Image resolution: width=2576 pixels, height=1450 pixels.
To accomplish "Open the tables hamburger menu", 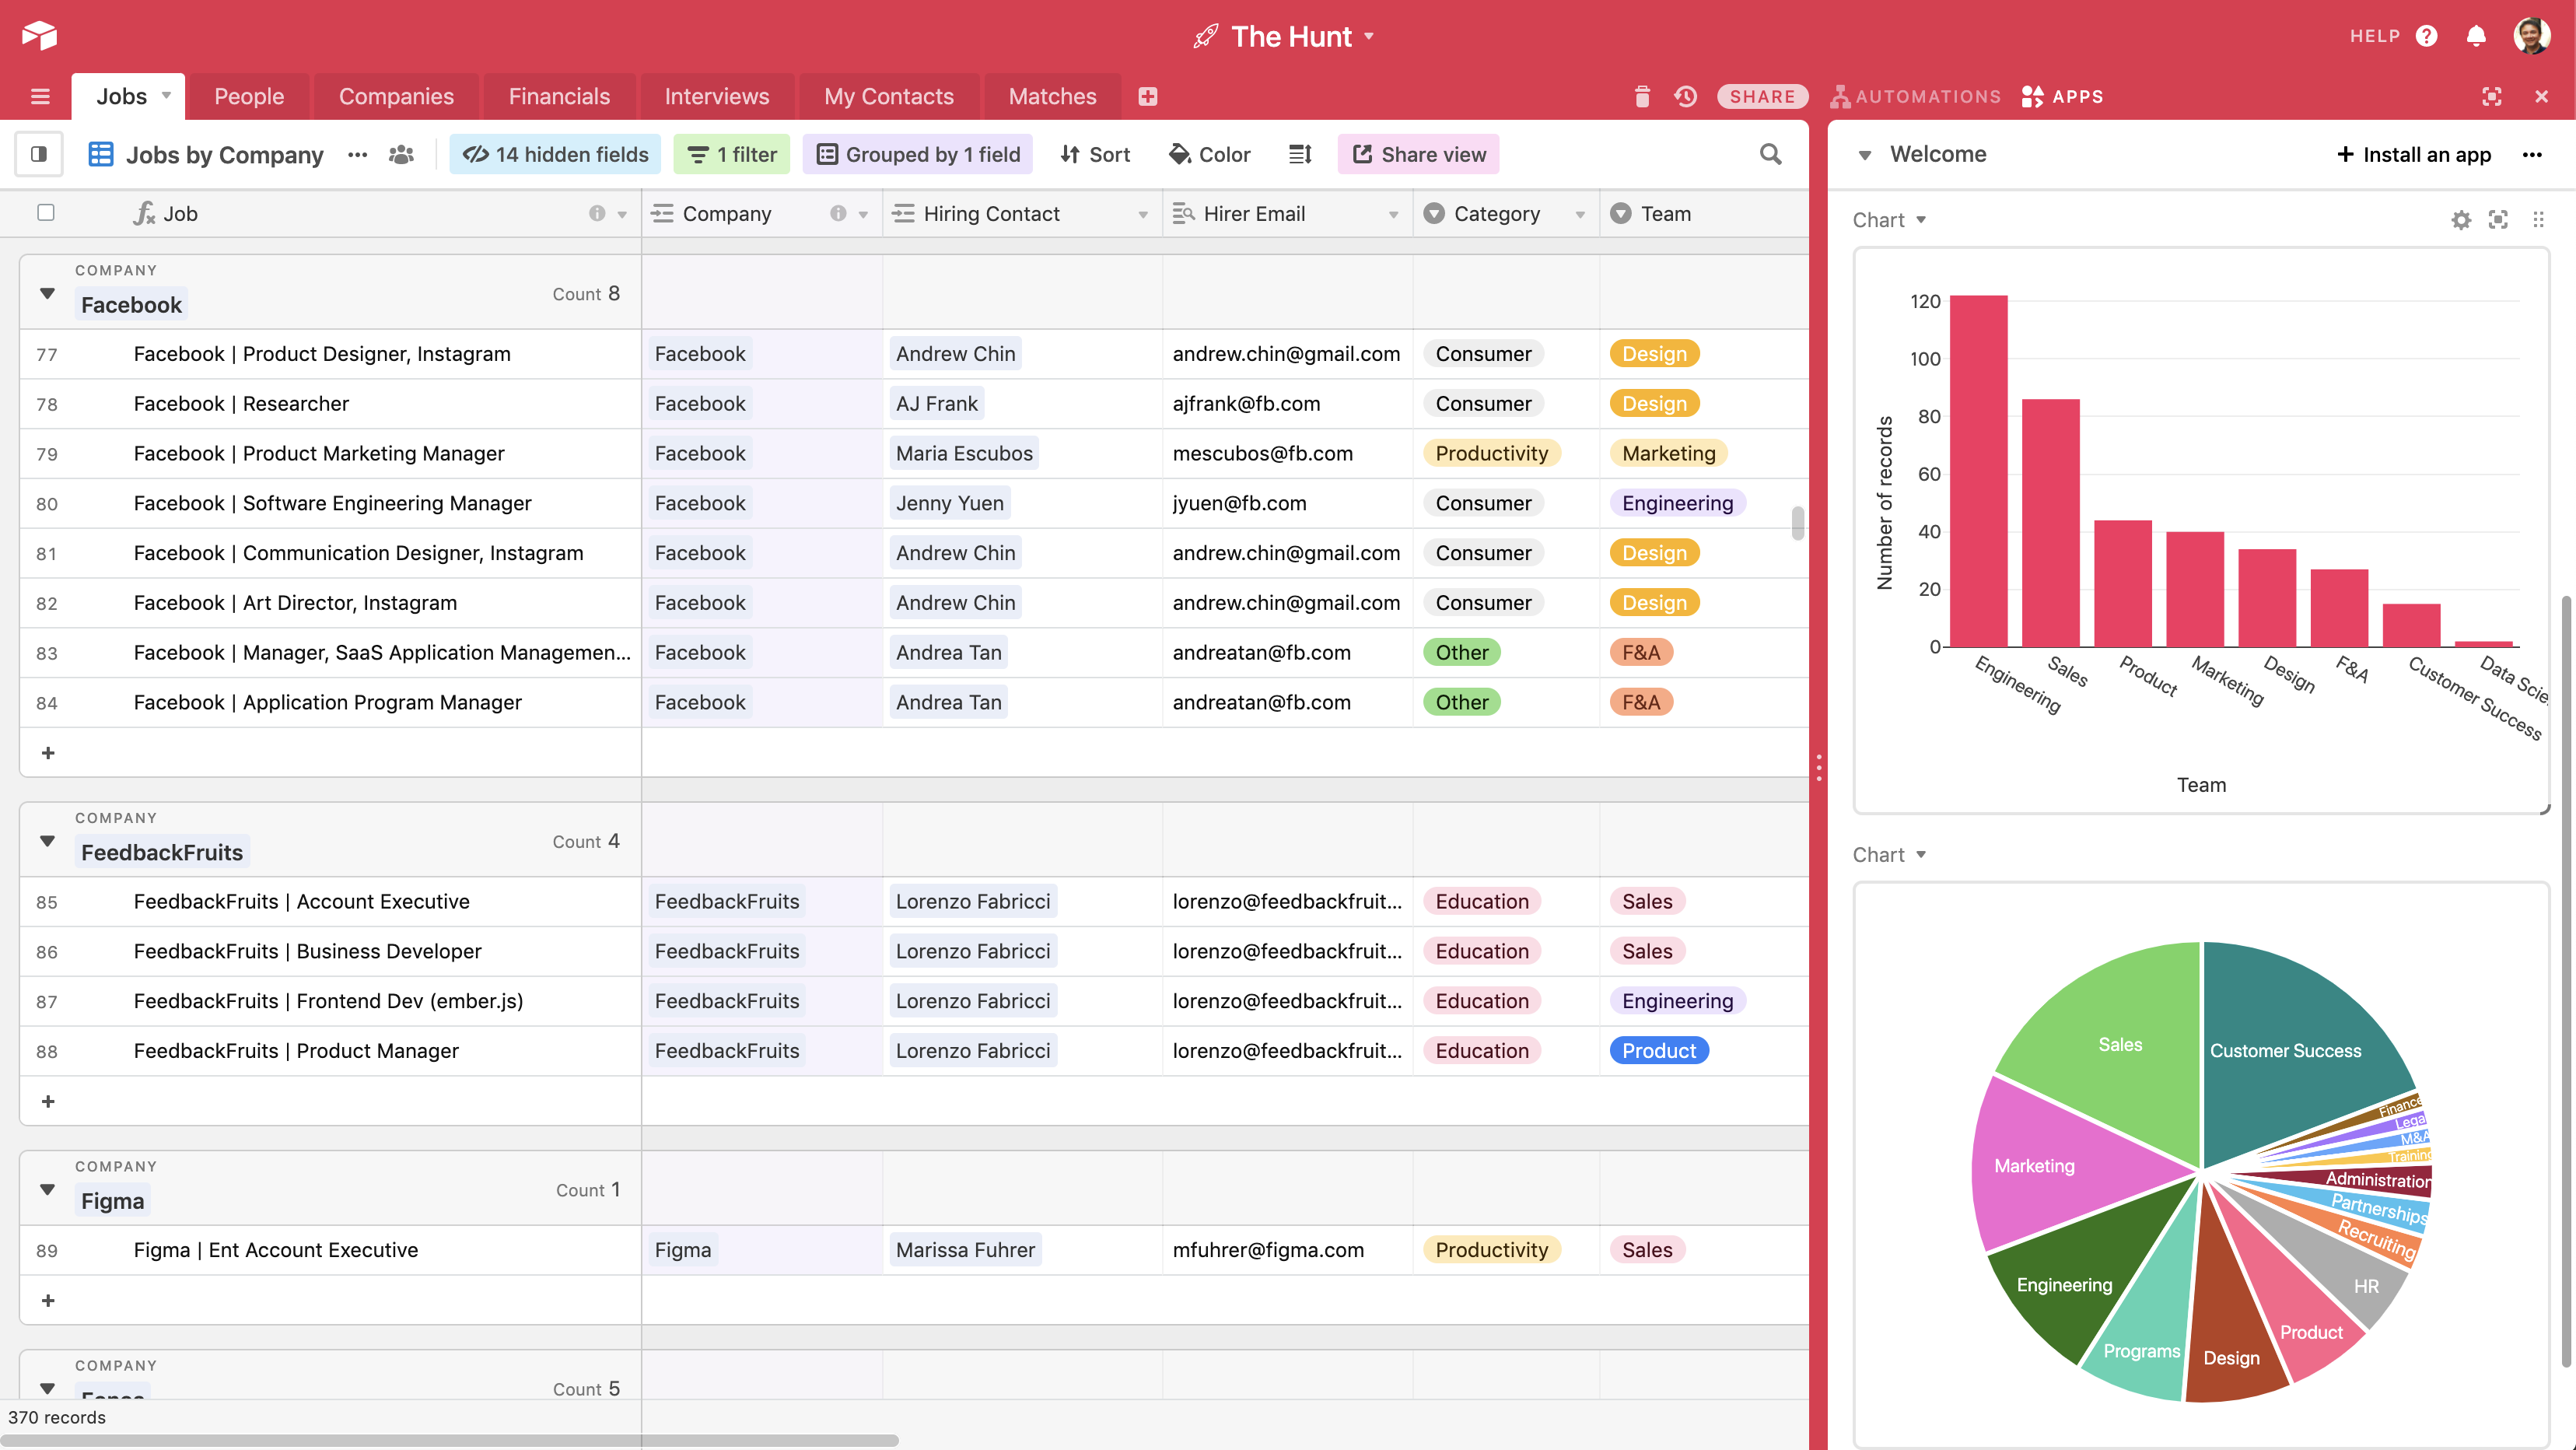I will [40, 97].
